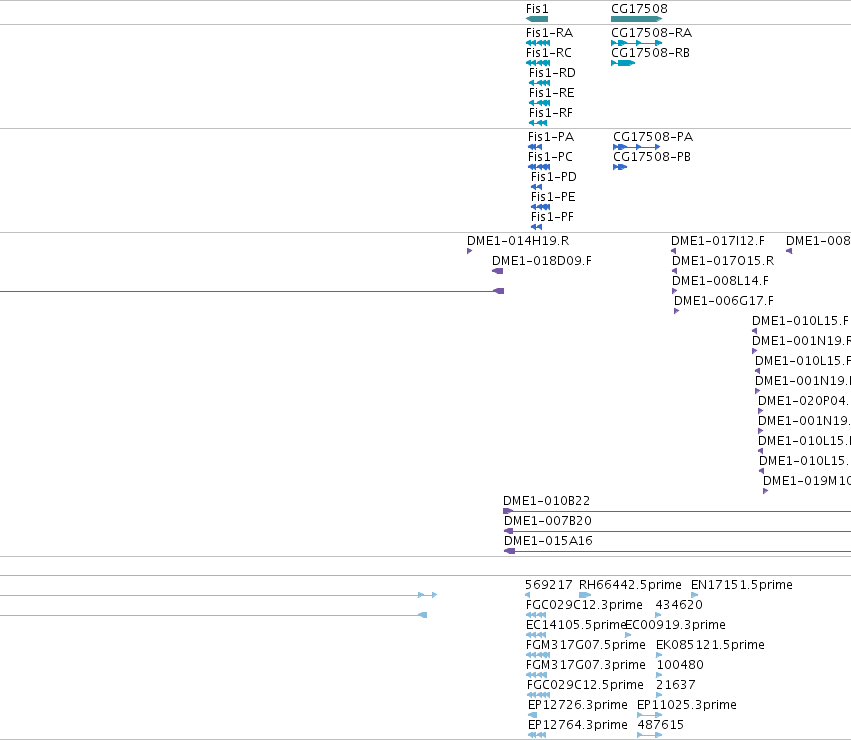Select EC00919.3prime feature

point(676,625)
